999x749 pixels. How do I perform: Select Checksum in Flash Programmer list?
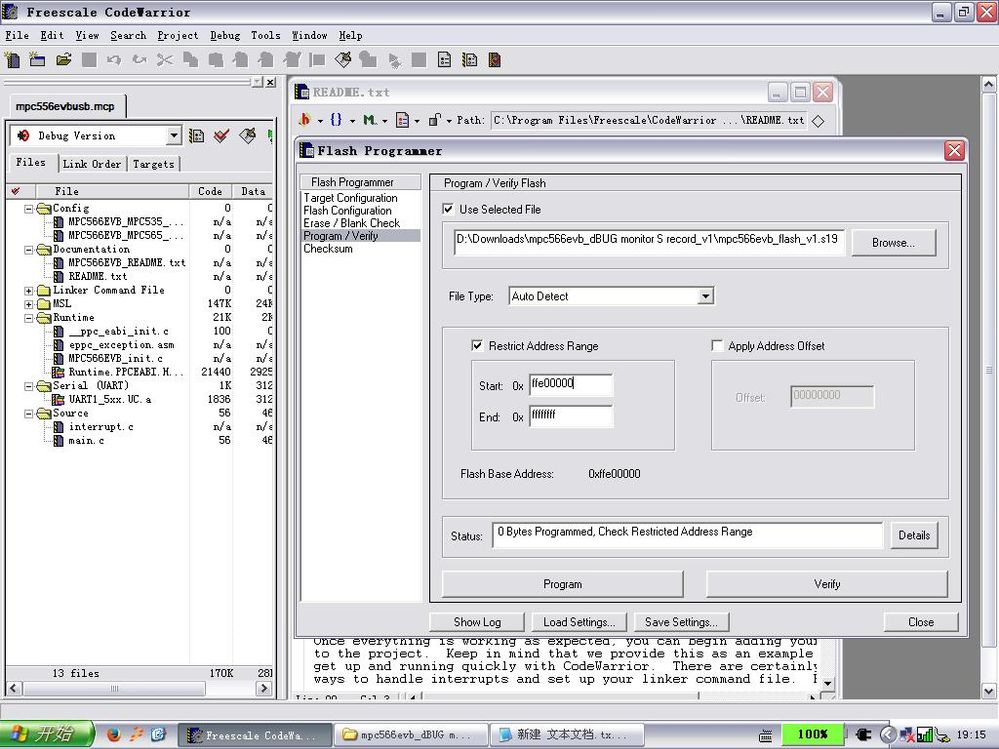(327, 248)
